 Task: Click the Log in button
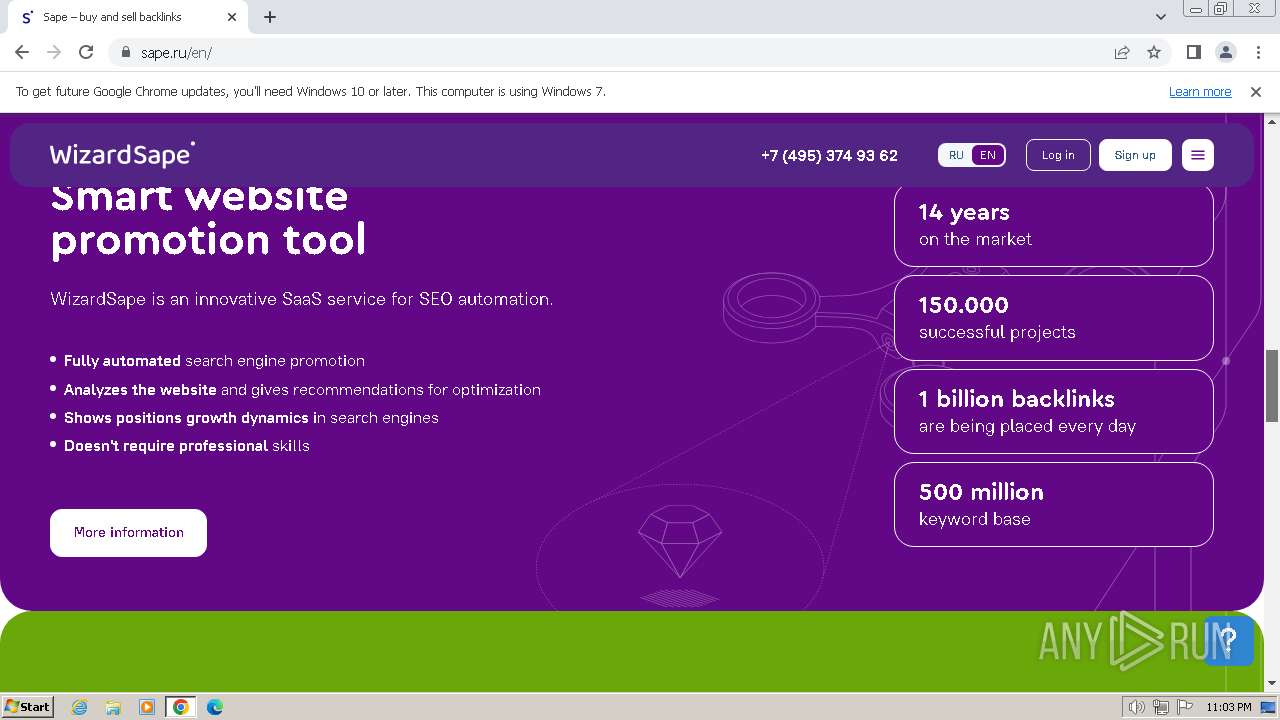(1058, 155)
